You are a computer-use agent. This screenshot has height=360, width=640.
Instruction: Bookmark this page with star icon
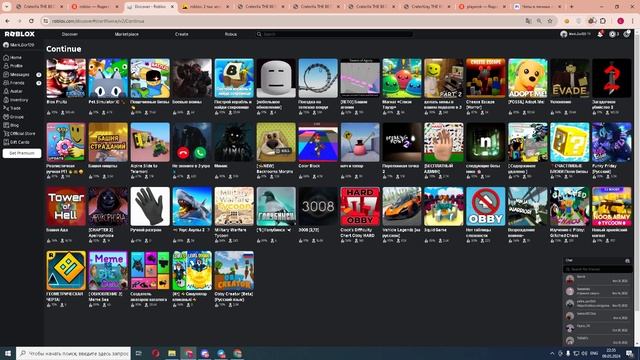(x=550, y=21)
